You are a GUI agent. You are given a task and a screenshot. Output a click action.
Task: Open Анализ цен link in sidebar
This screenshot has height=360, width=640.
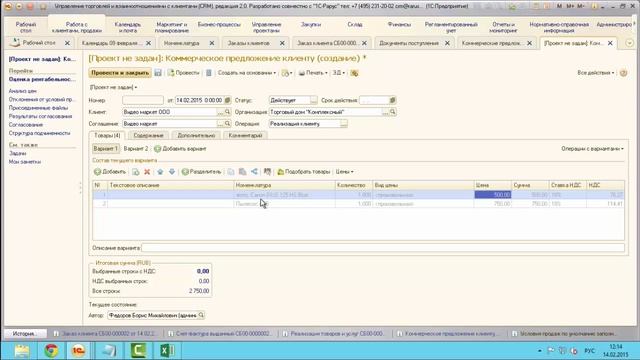click(23, 91)
